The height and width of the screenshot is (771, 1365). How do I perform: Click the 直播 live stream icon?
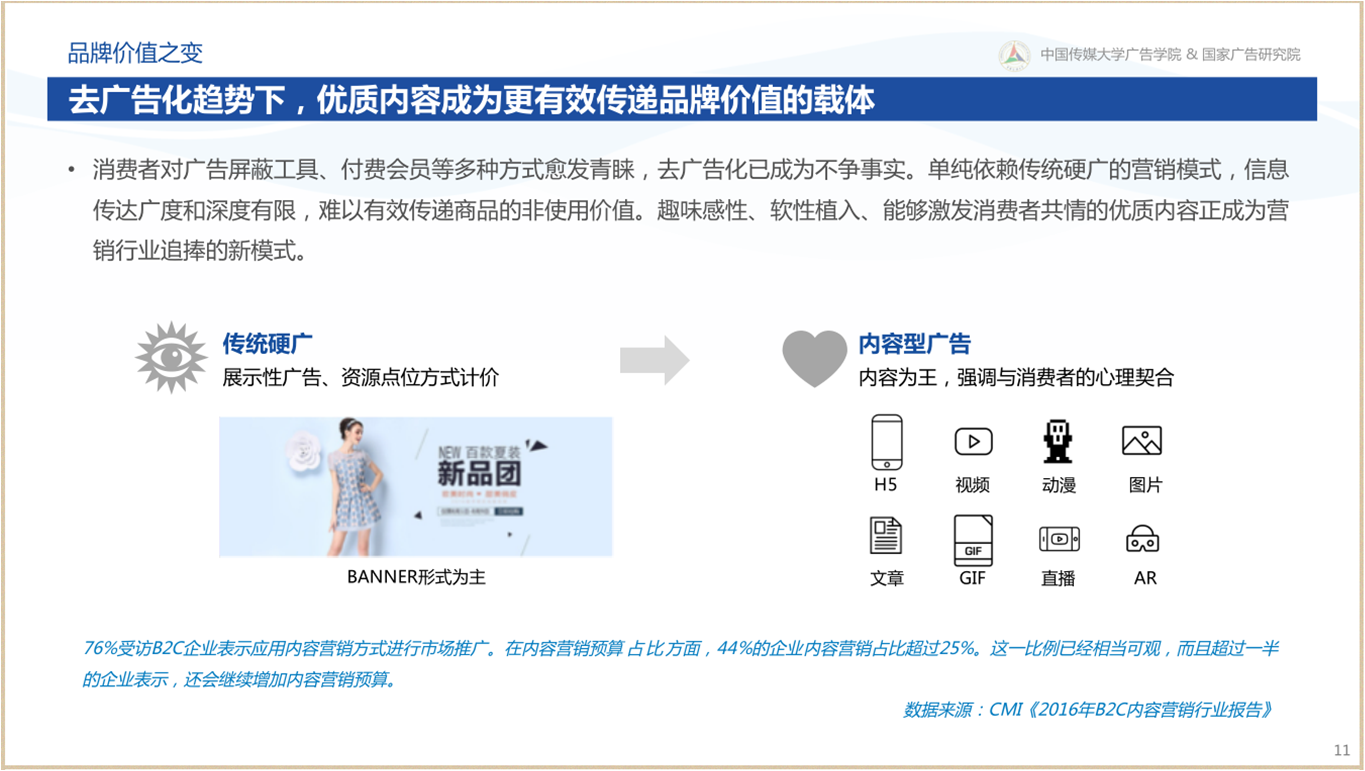click(1059, 539)
